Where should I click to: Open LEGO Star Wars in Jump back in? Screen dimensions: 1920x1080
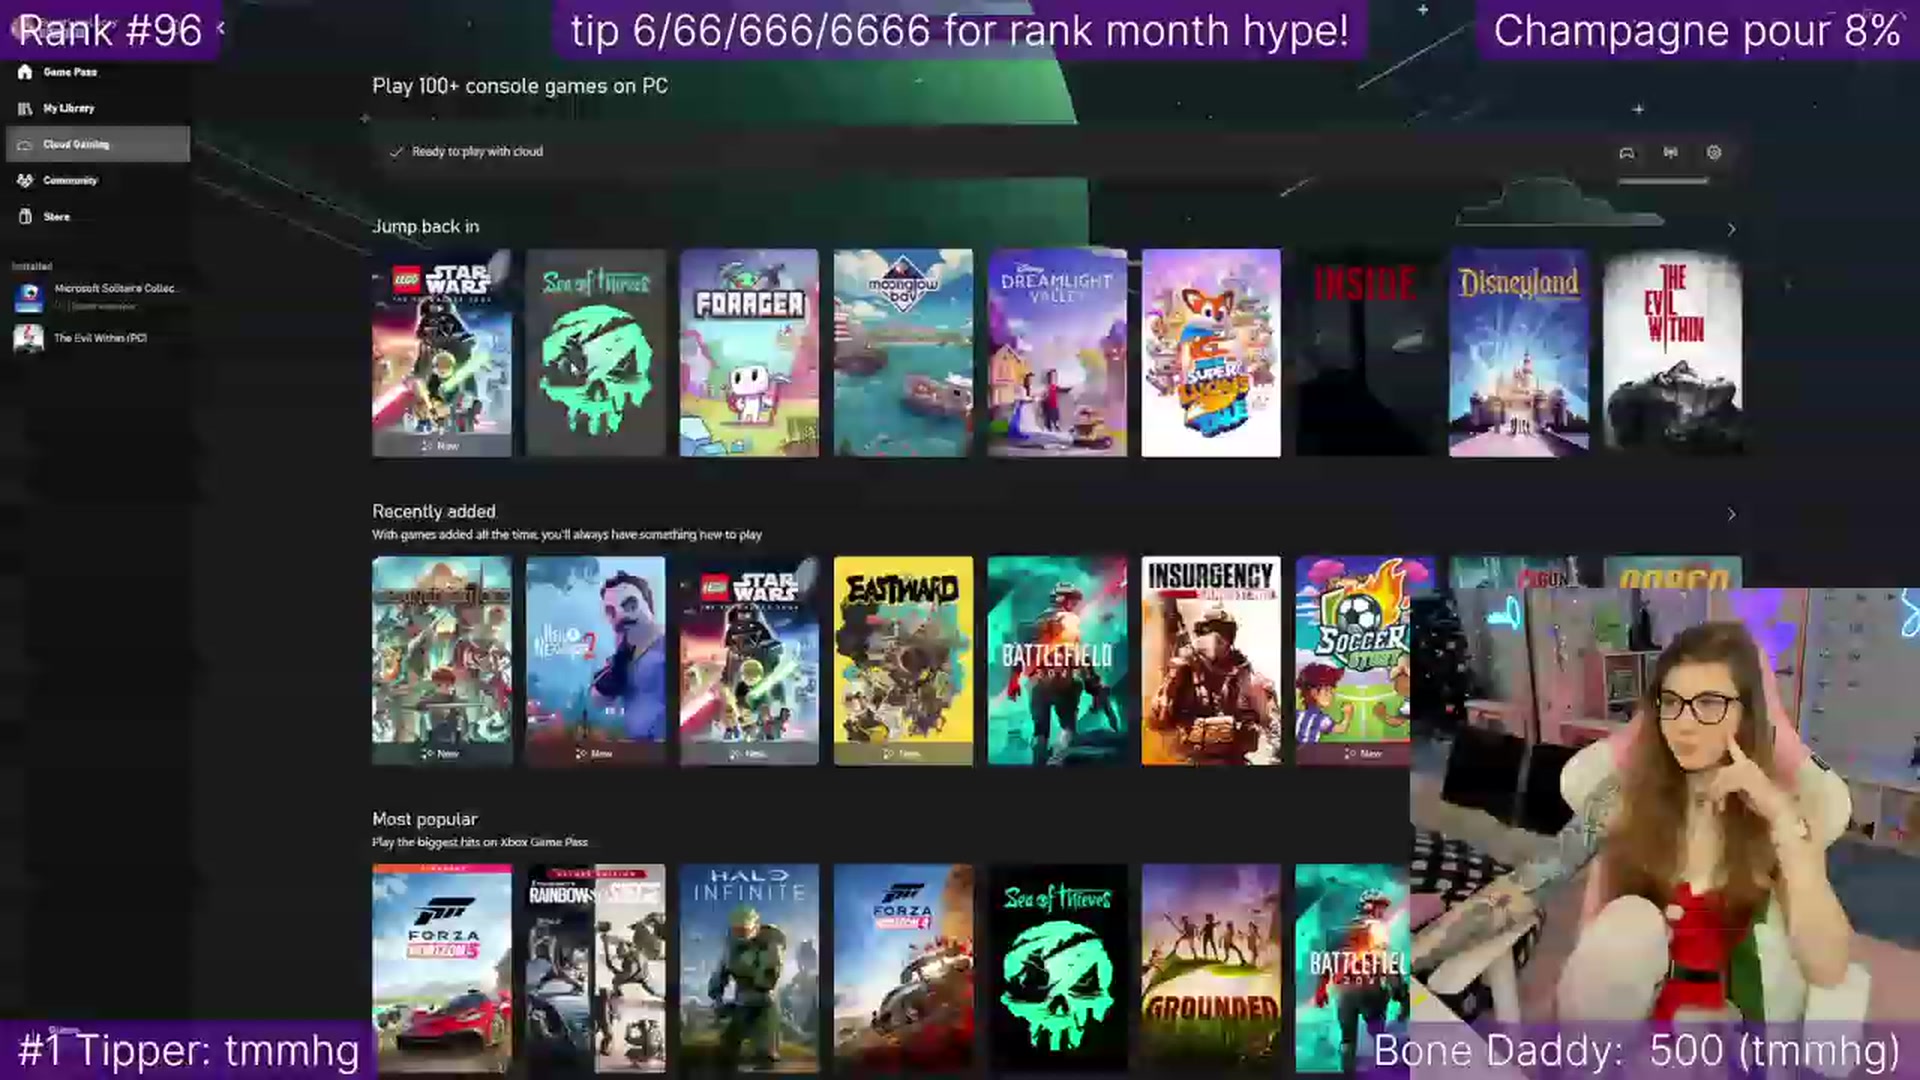coord(442,353)
